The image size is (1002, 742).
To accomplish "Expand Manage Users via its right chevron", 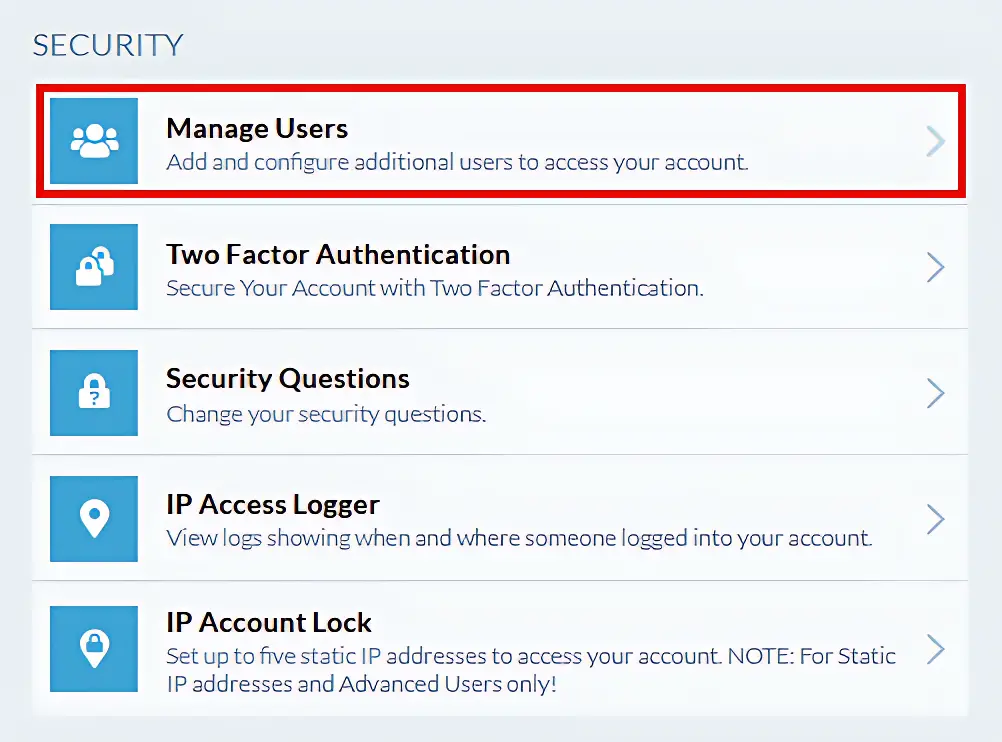I will click(935, 142).
